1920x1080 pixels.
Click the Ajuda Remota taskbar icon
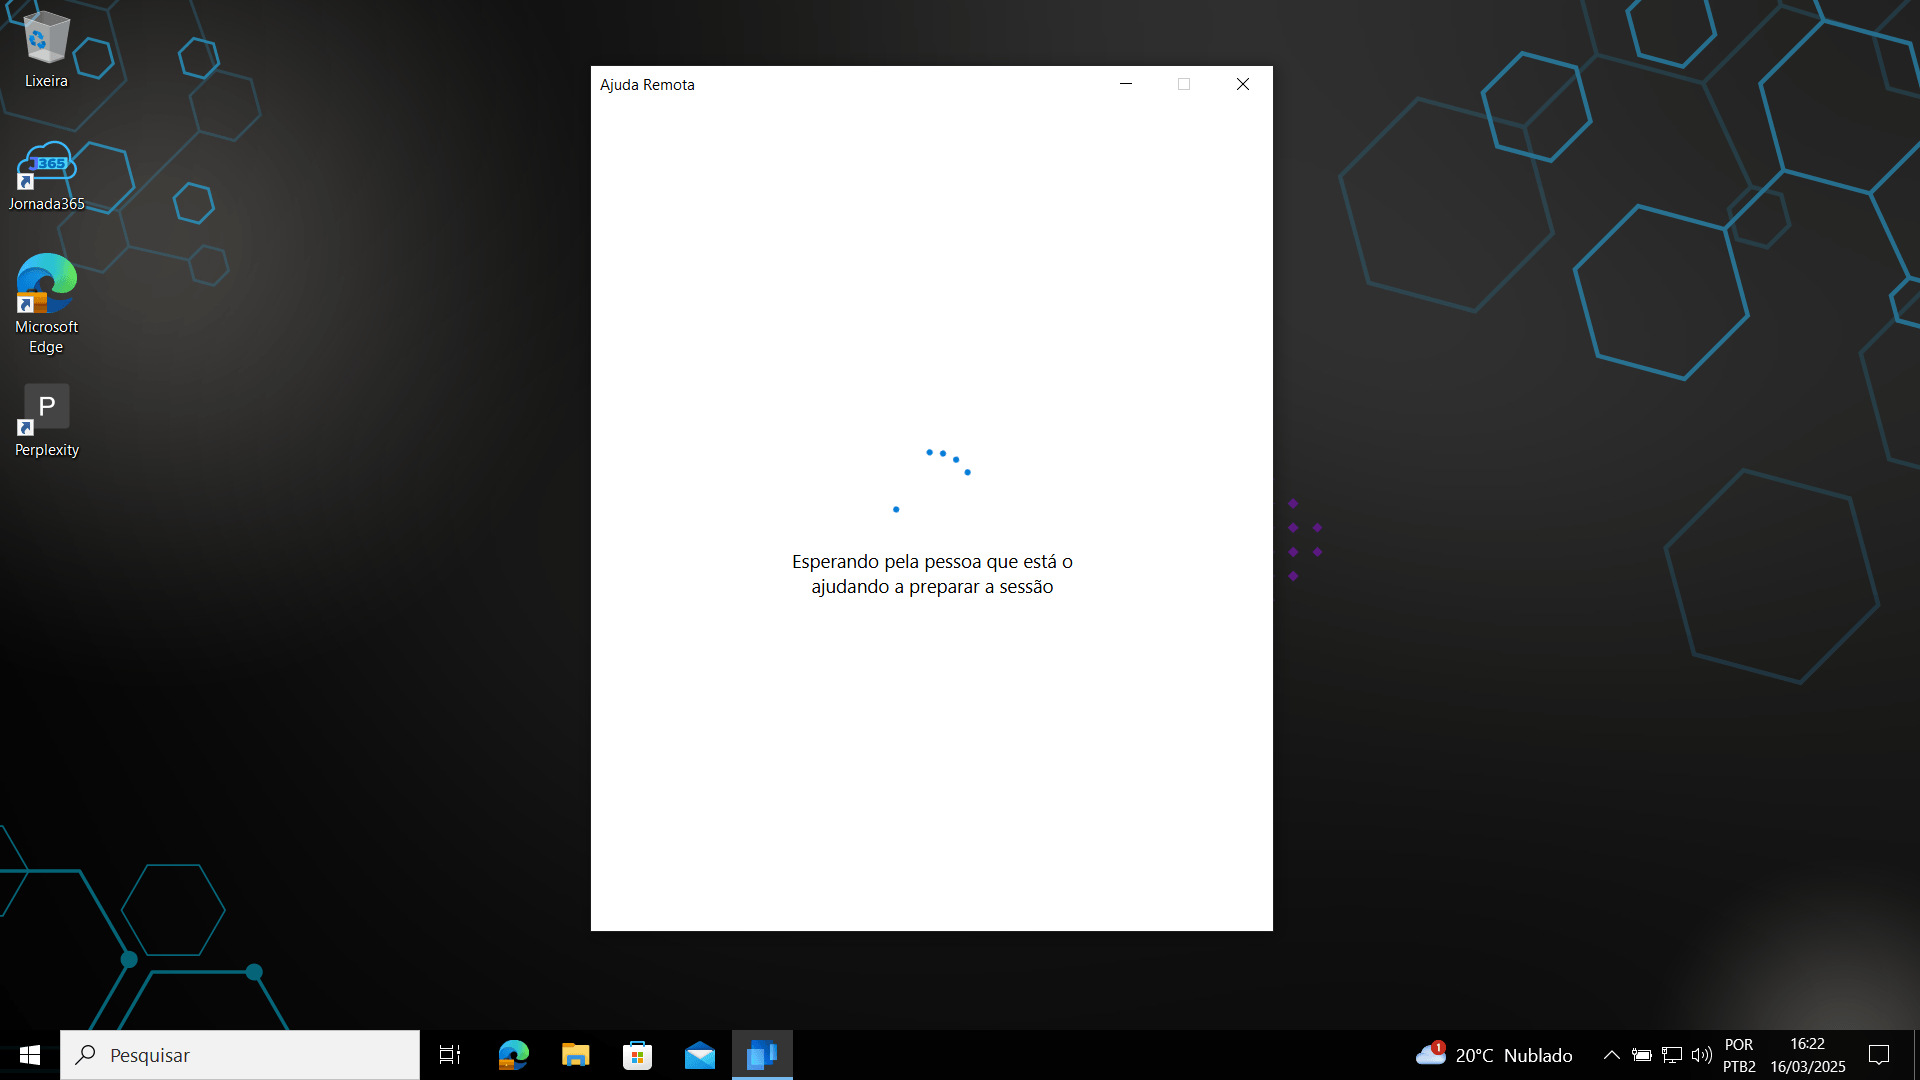coord(762,1055)
